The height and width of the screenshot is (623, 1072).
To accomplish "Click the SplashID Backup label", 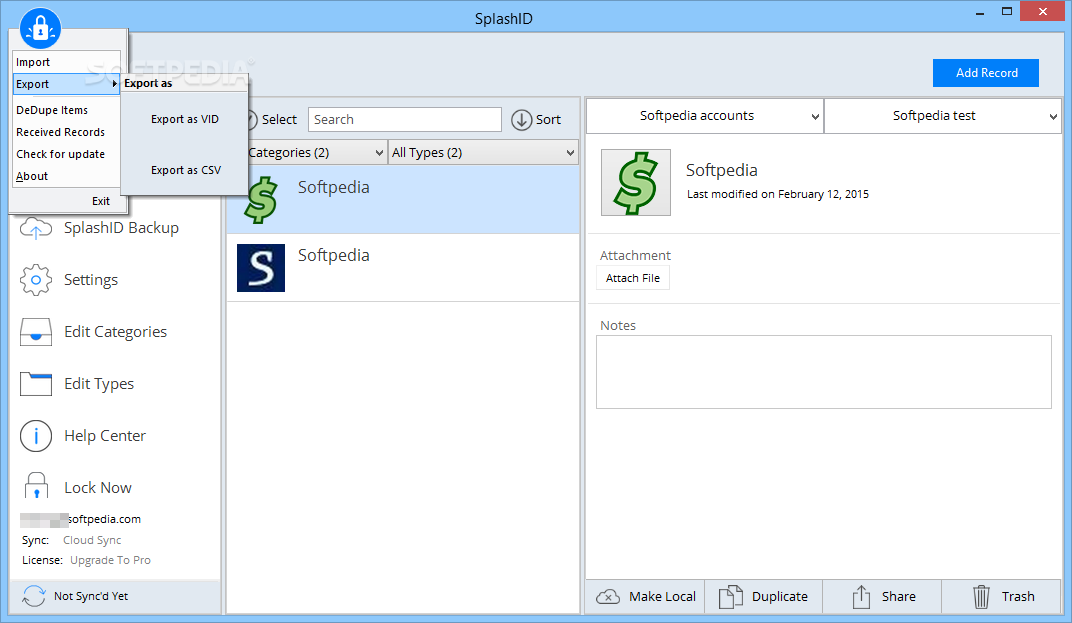I will (122, 228).
